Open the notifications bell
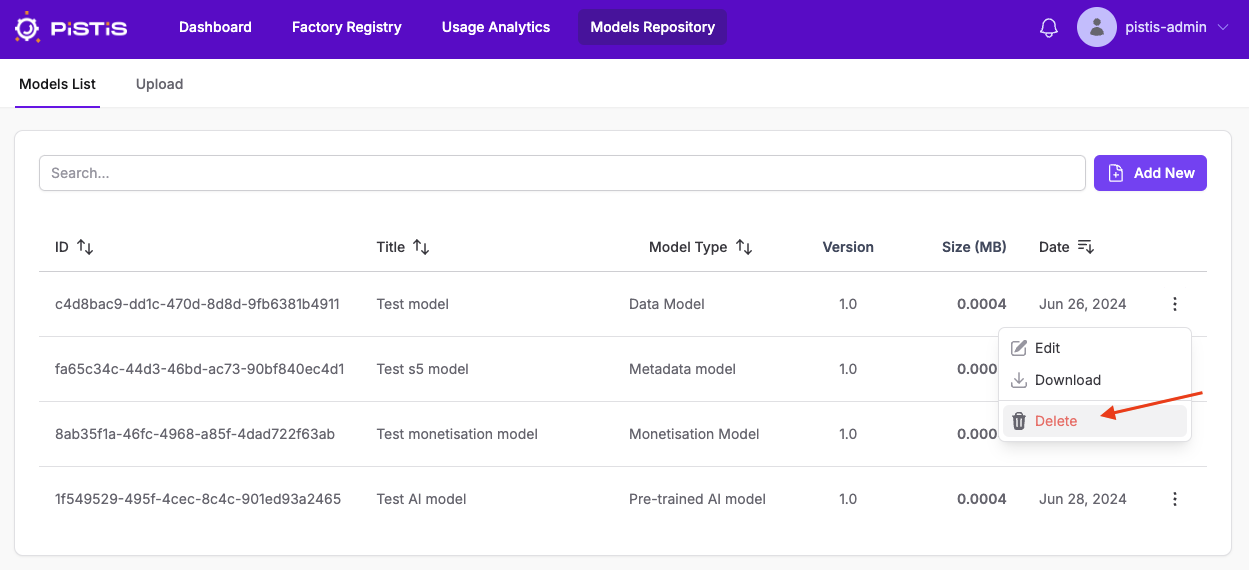 click(1049, 28)
